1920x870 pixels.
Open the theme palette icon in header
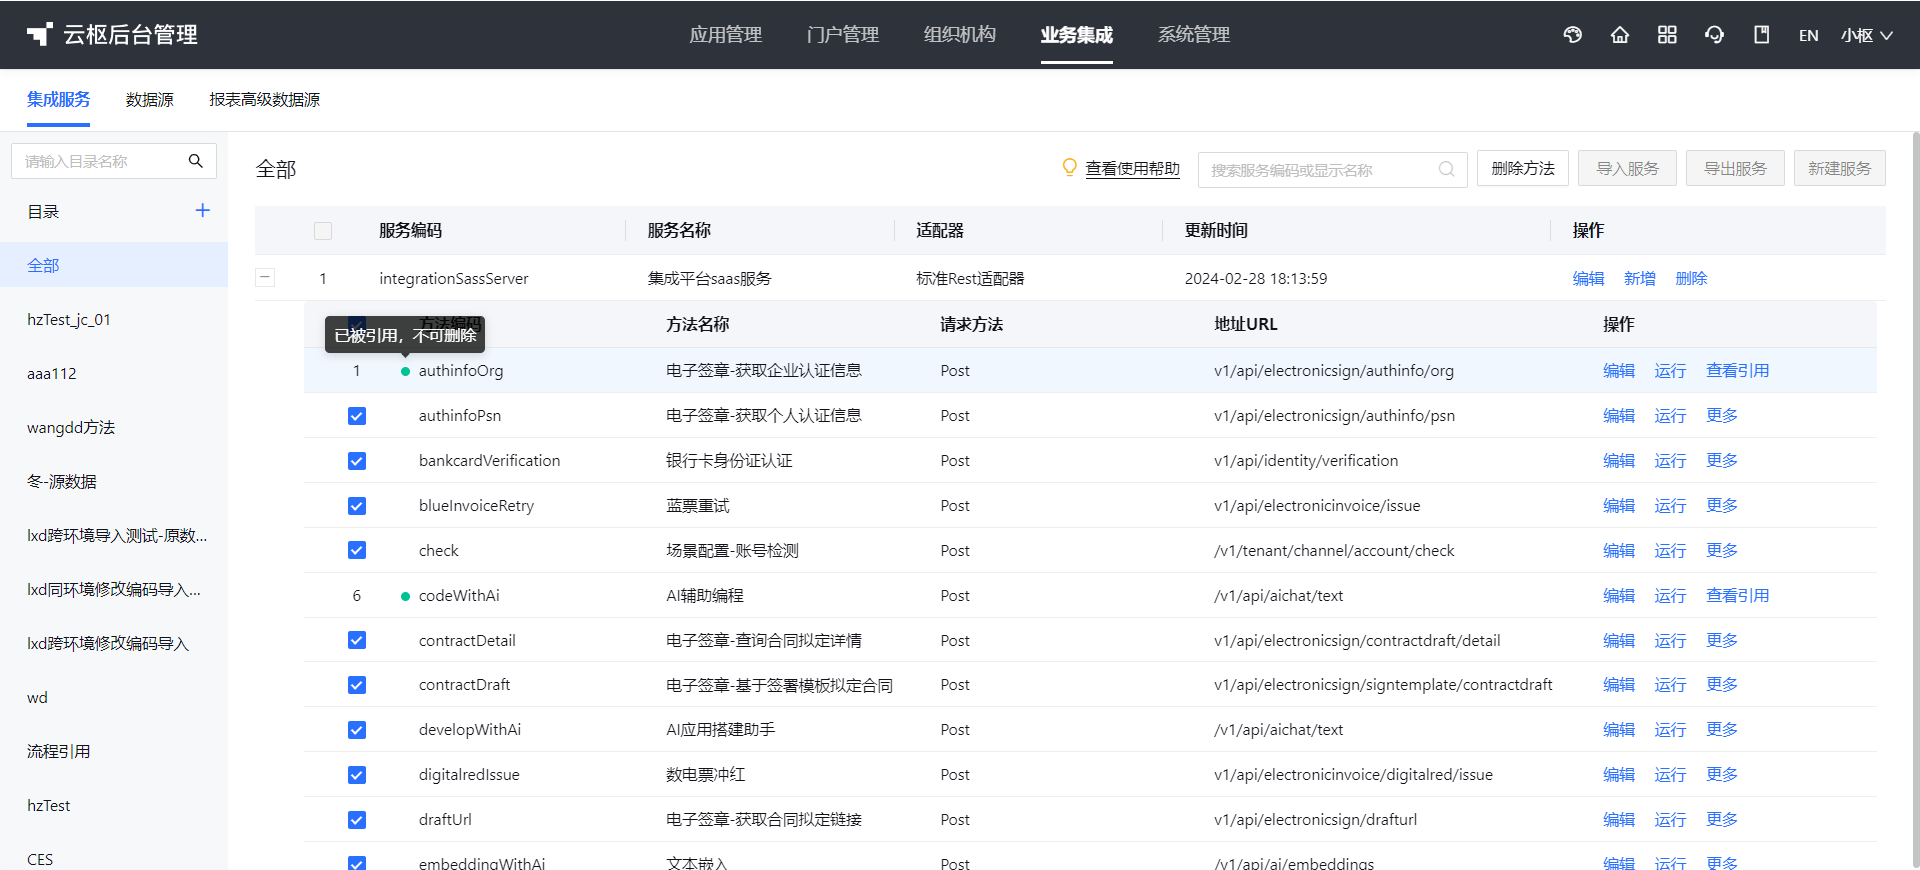point(1573,35)
